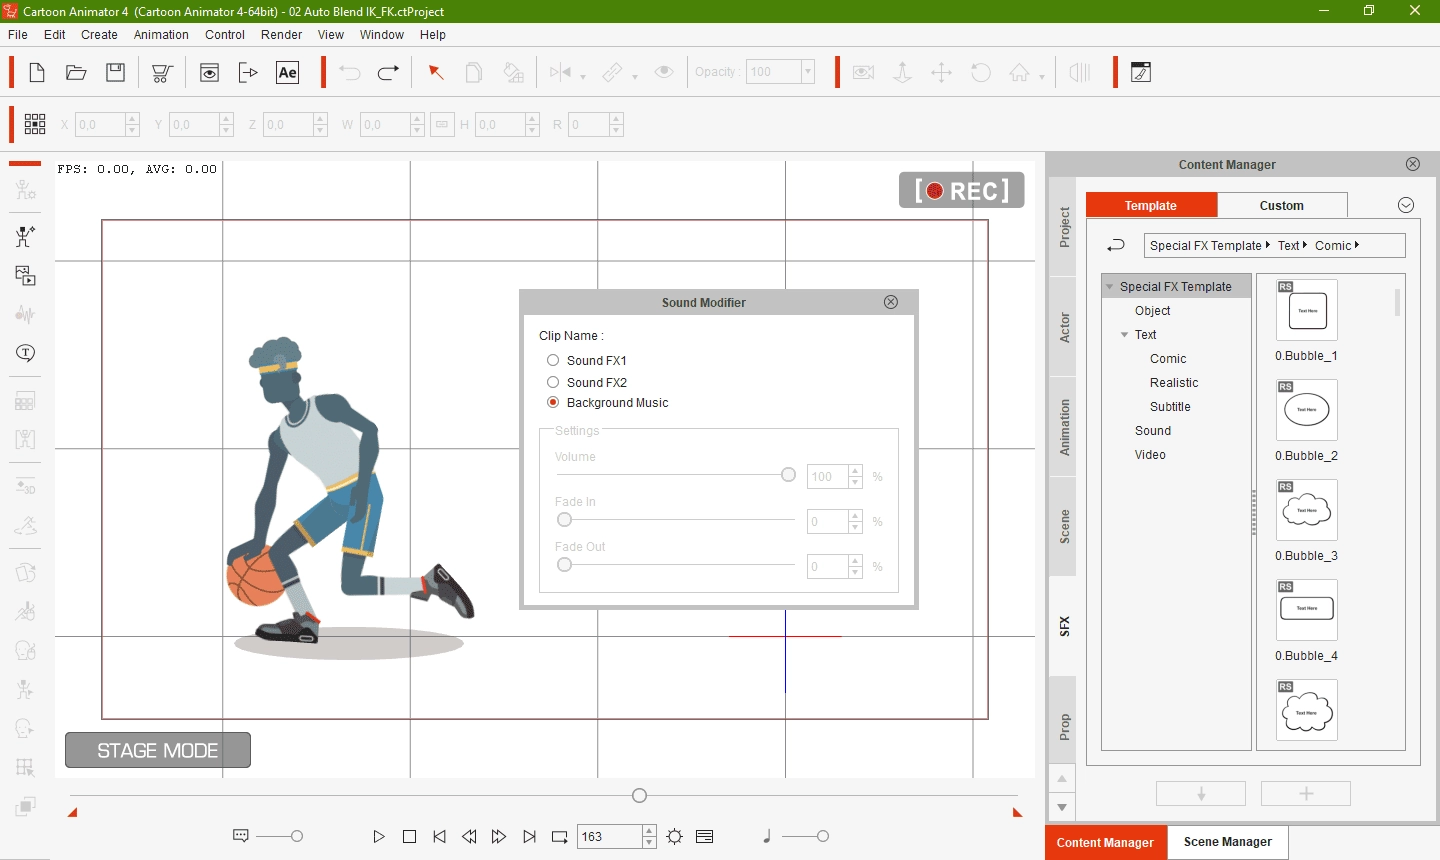Select the 0.Bubble_3 cloud thumbnail
This screenshot has width=1440, height=860.
(x=1307, y=510)
